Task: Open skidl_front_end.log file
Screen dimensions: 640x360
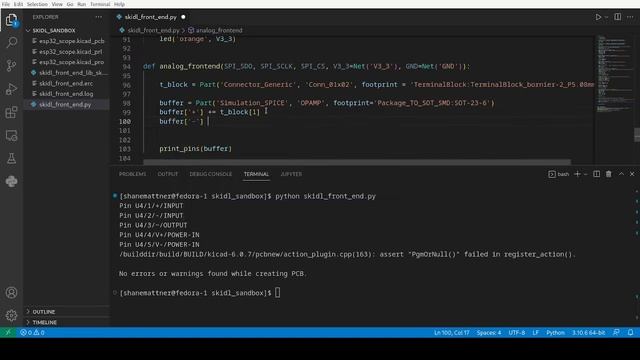Action: pyautogui.click(x=66, y=94)
